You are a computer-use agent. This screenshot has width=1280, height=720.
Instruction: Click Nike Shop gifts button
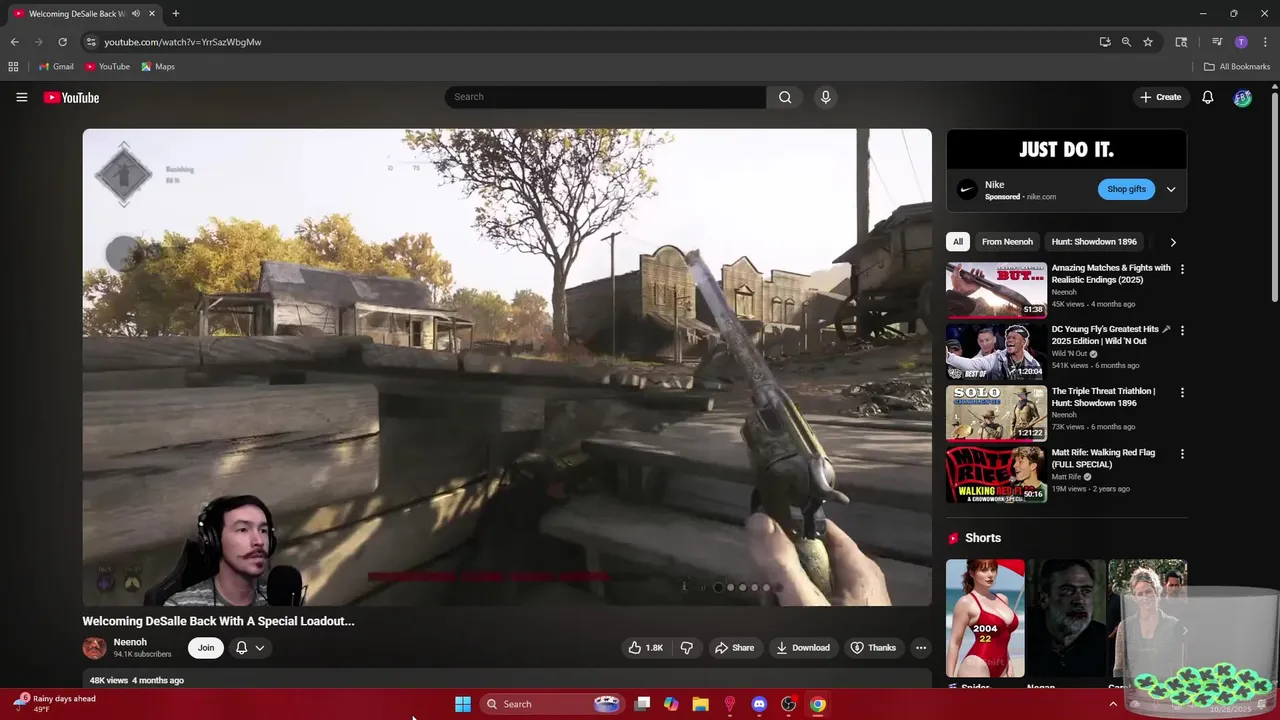point(1126,189)
